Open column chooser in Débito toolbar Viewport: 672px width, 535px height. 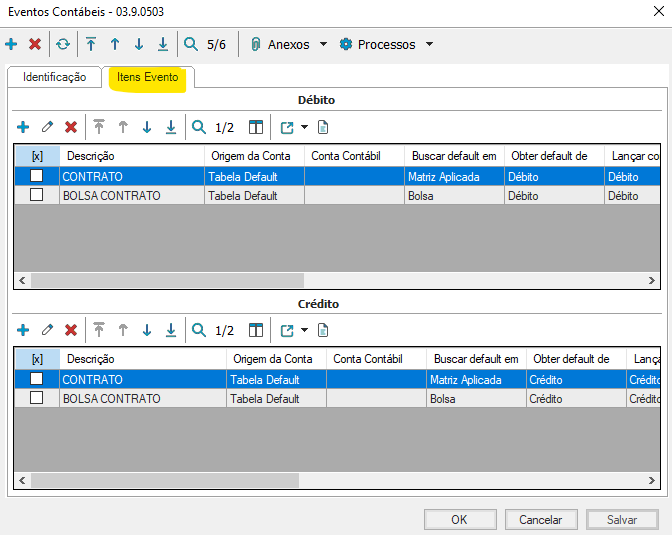256,127
